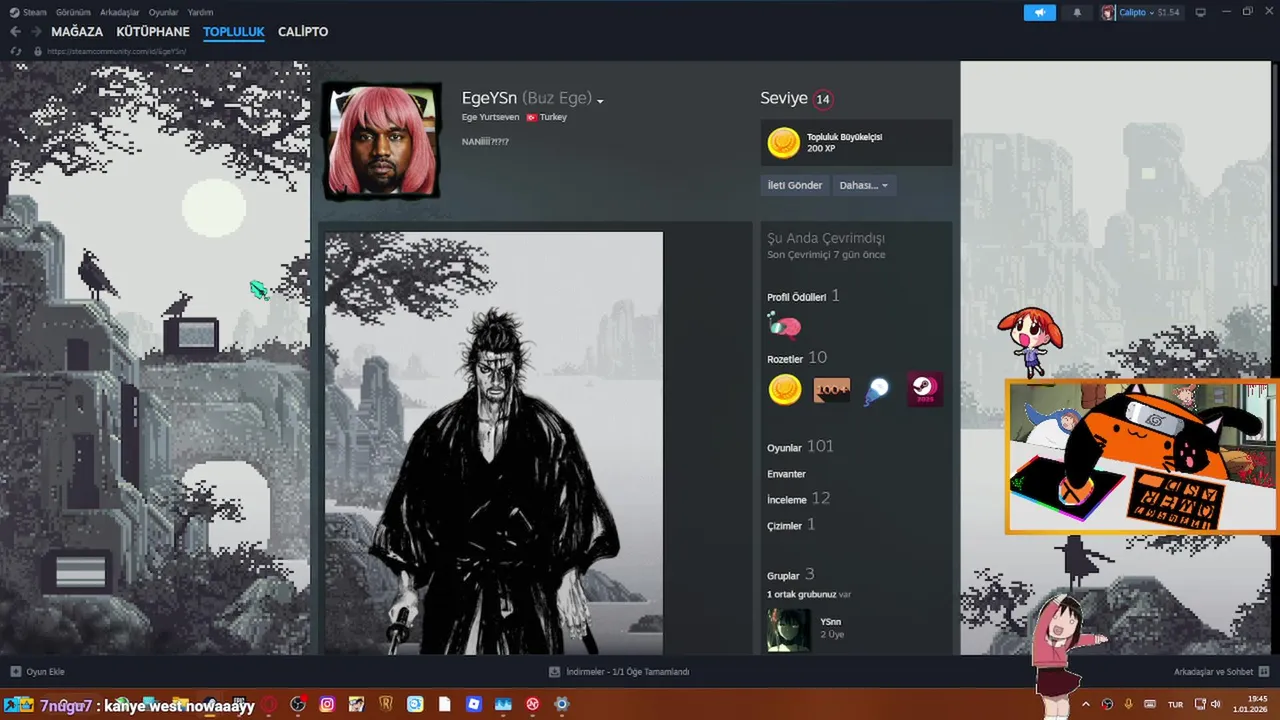This screenshot has height=720, width=1280.
Task: Switch Steam to Big Picture mode
Action: point(1201,12)
